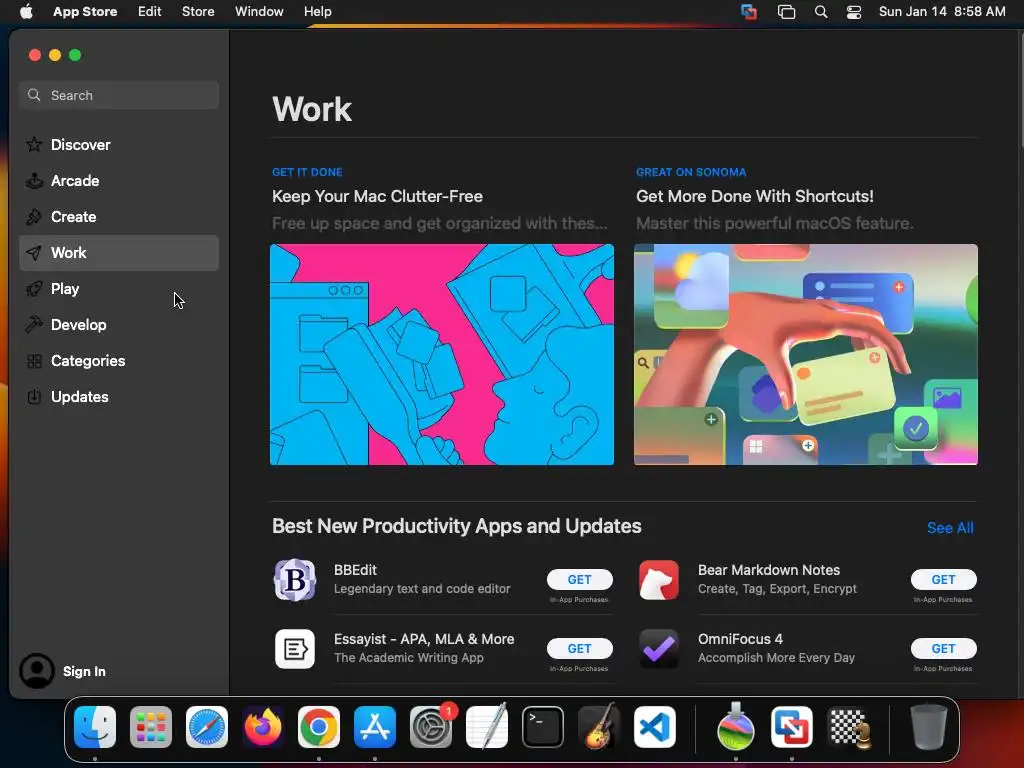Open the Help menu
The width and height of the screenshot is (1024, 768).
[x=317, y=12]
